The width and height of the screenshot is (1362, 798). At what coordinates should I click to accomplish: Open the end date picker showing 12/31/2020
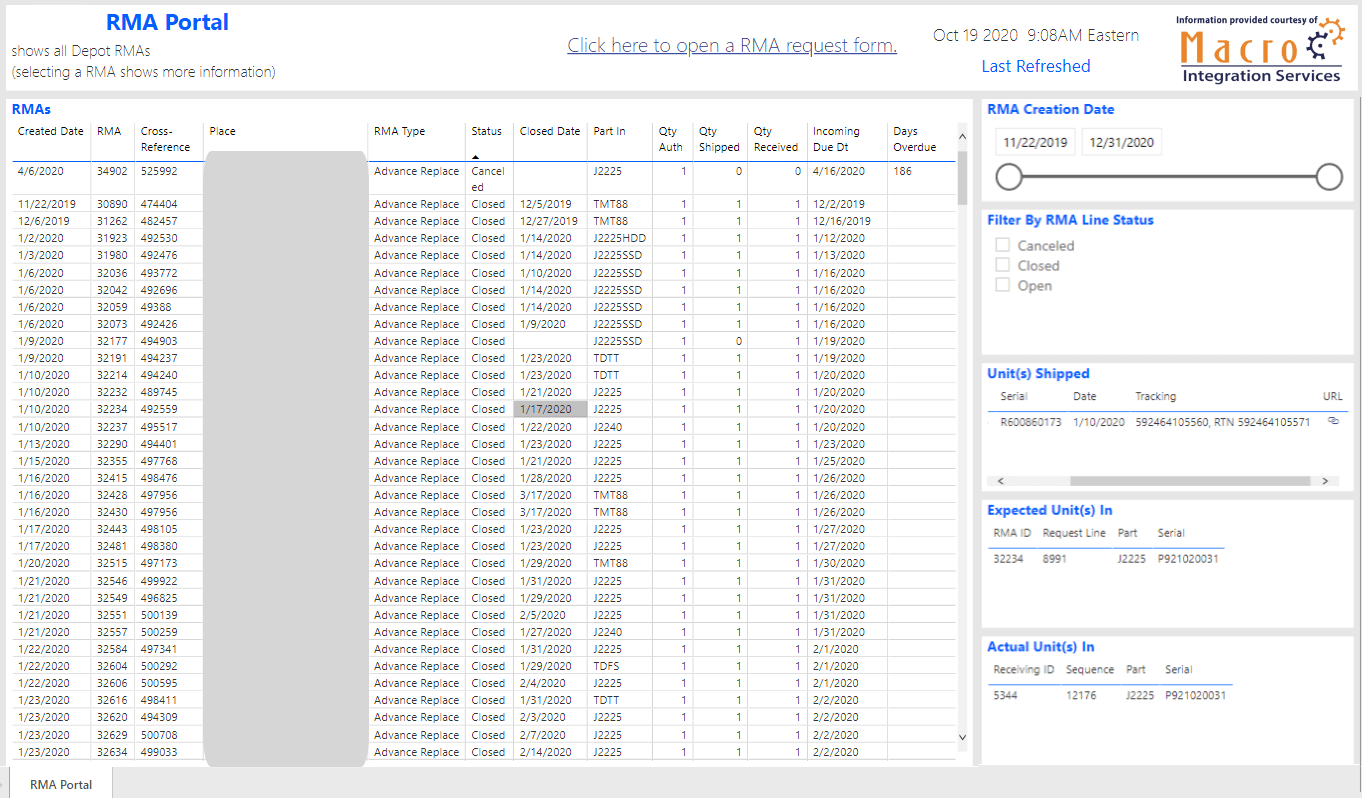pyautogui.click(x=1121, y=143)
